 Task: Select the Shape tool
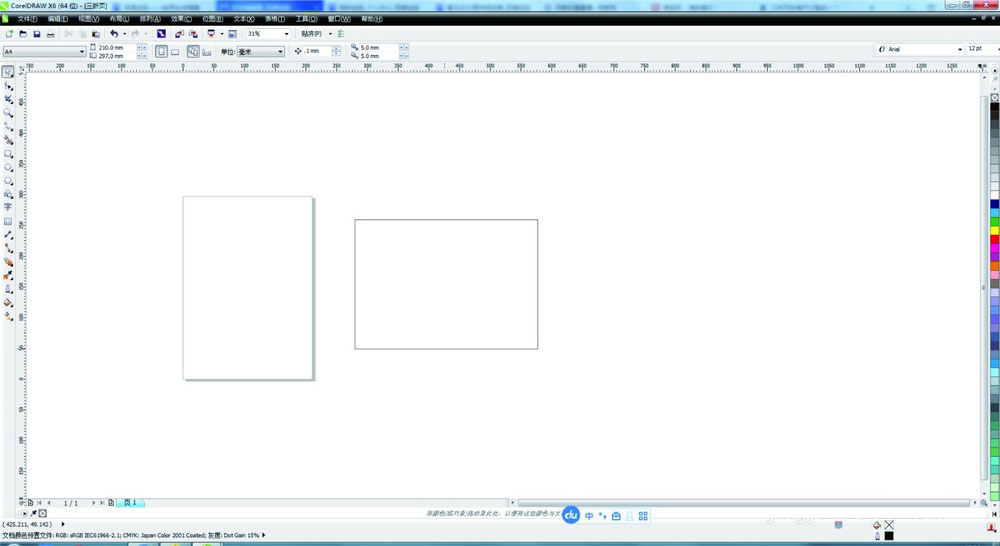pyautogui.click(x=8, y=85)
